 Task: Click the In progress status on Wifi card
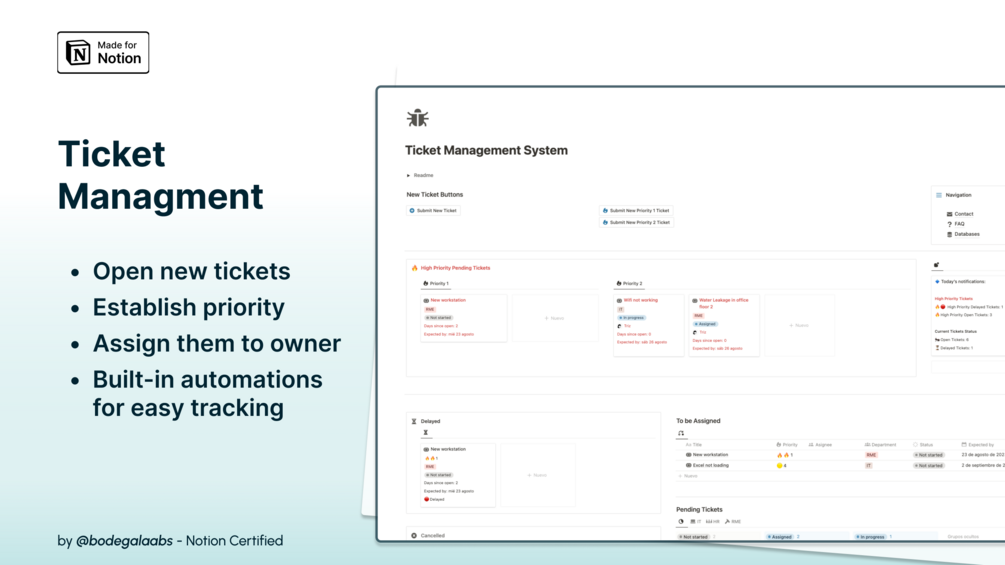[631, 318]
